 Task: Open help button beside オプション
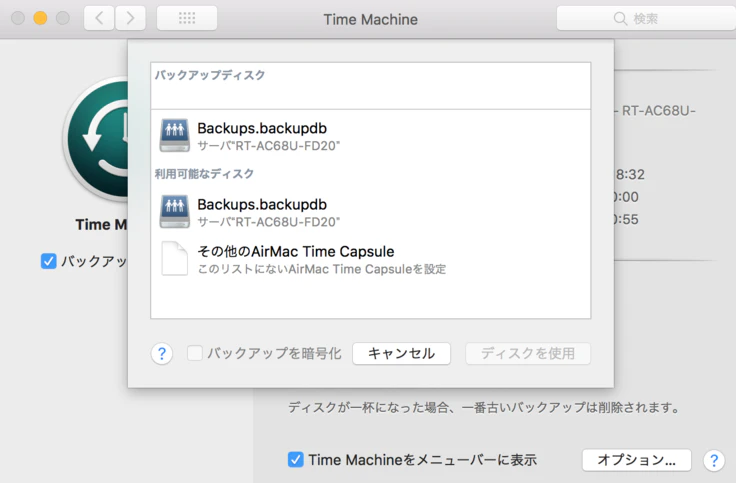click(x=714, y=460)
